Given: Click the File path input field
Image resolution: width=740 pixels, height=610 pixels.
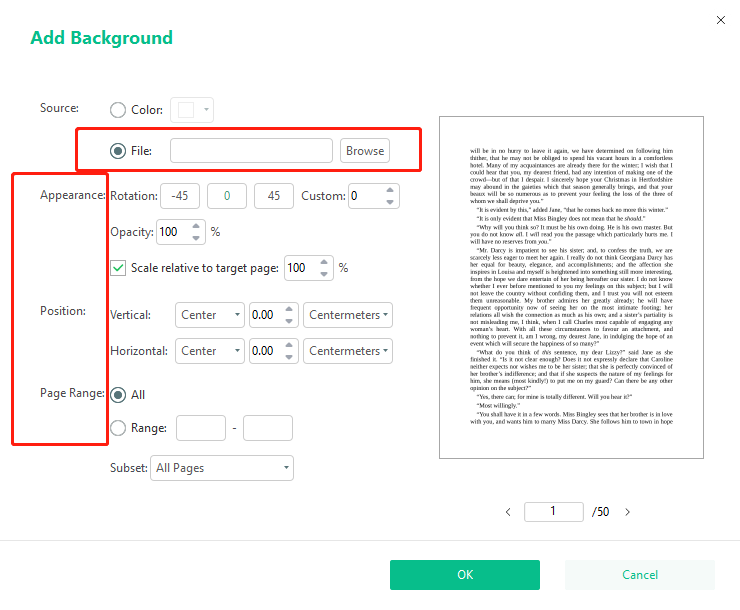Looking at the screenshot, I should click(x=251, y=151).
